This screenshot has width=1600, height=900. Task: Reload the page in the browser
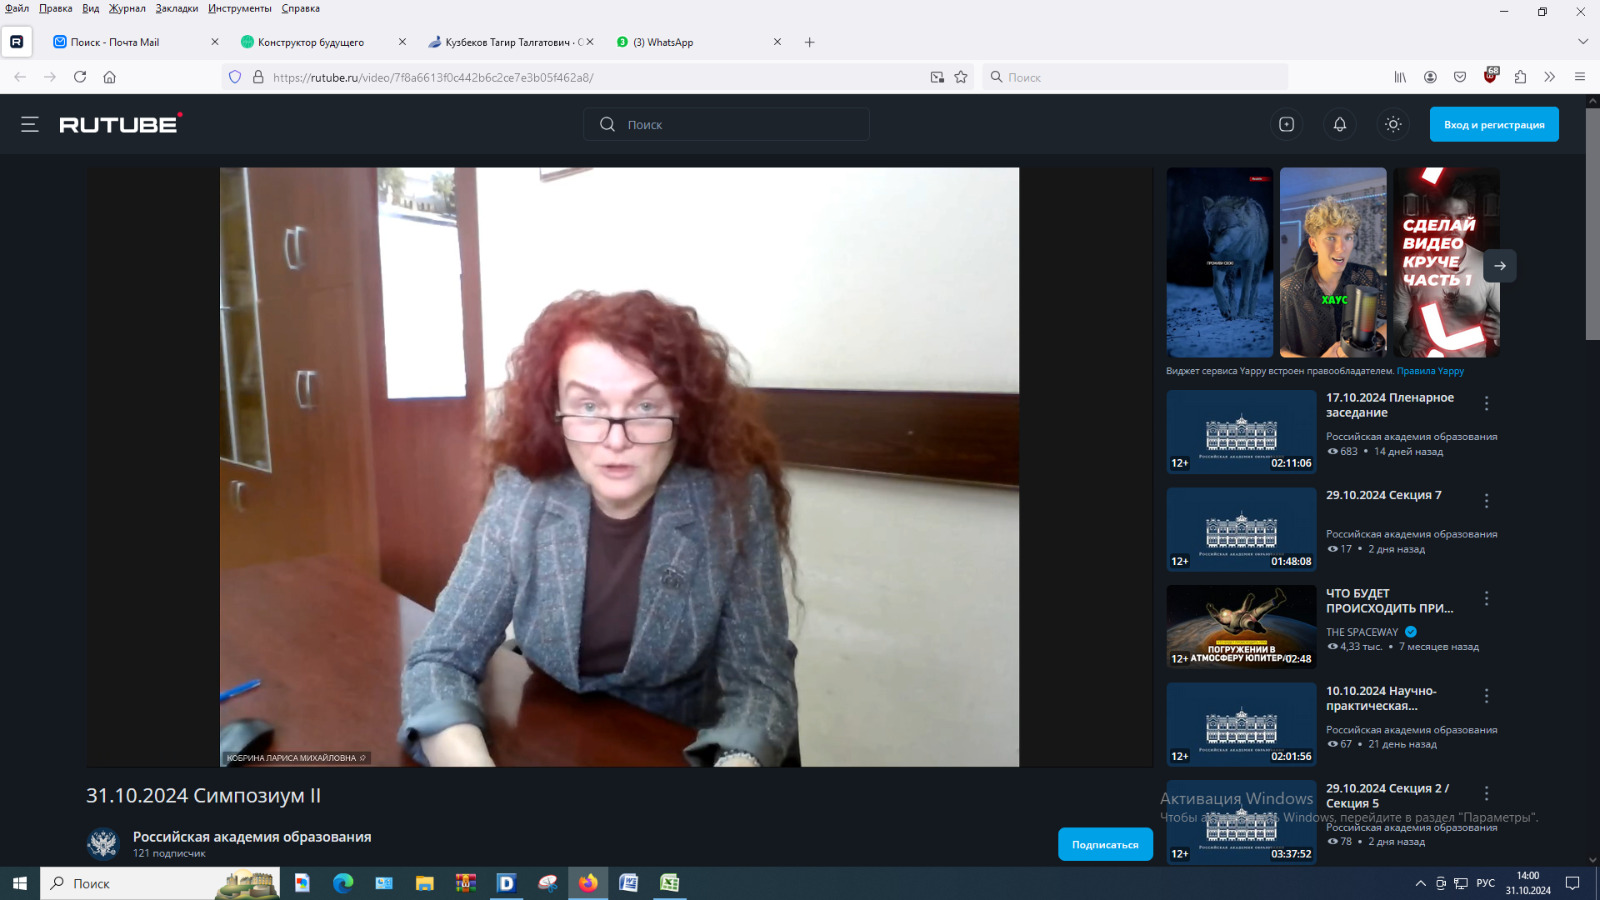point(80,77)
